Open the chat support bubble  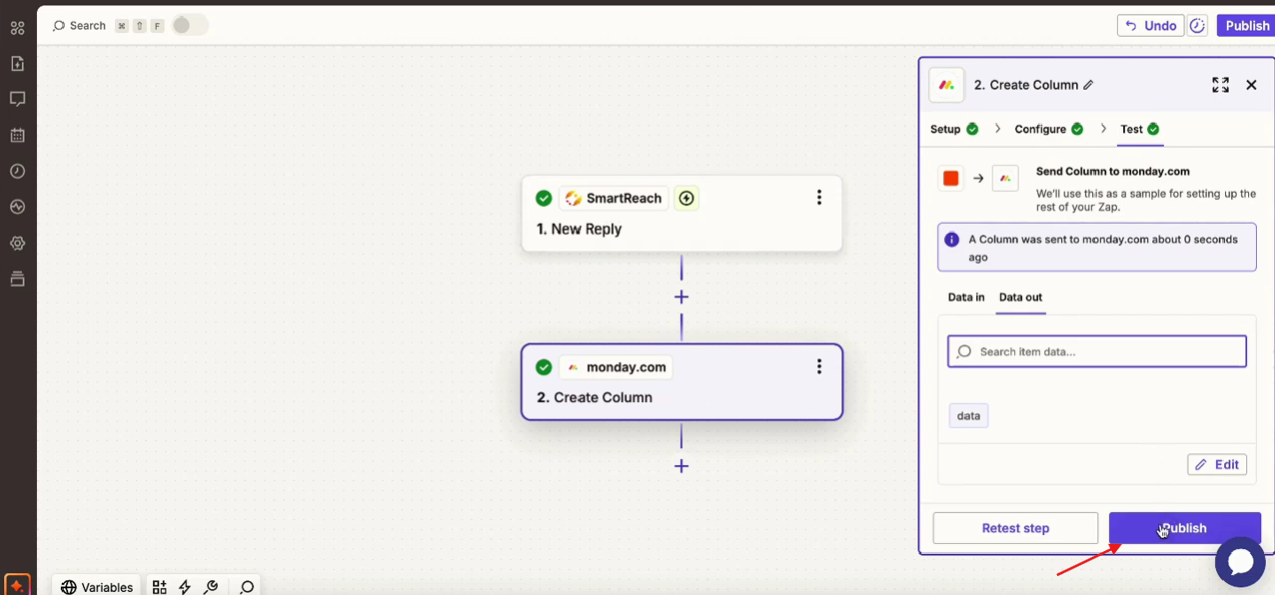1240,562
